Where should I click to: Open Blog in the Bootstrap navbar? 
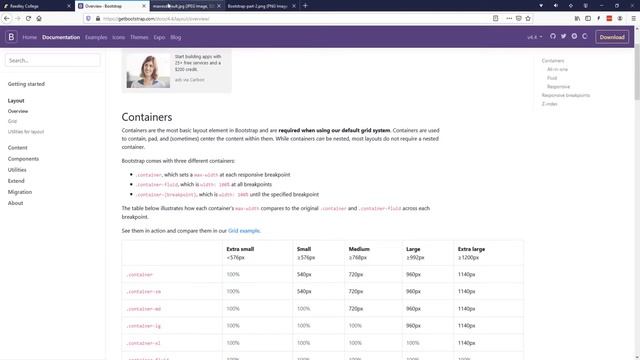point(176,37)
